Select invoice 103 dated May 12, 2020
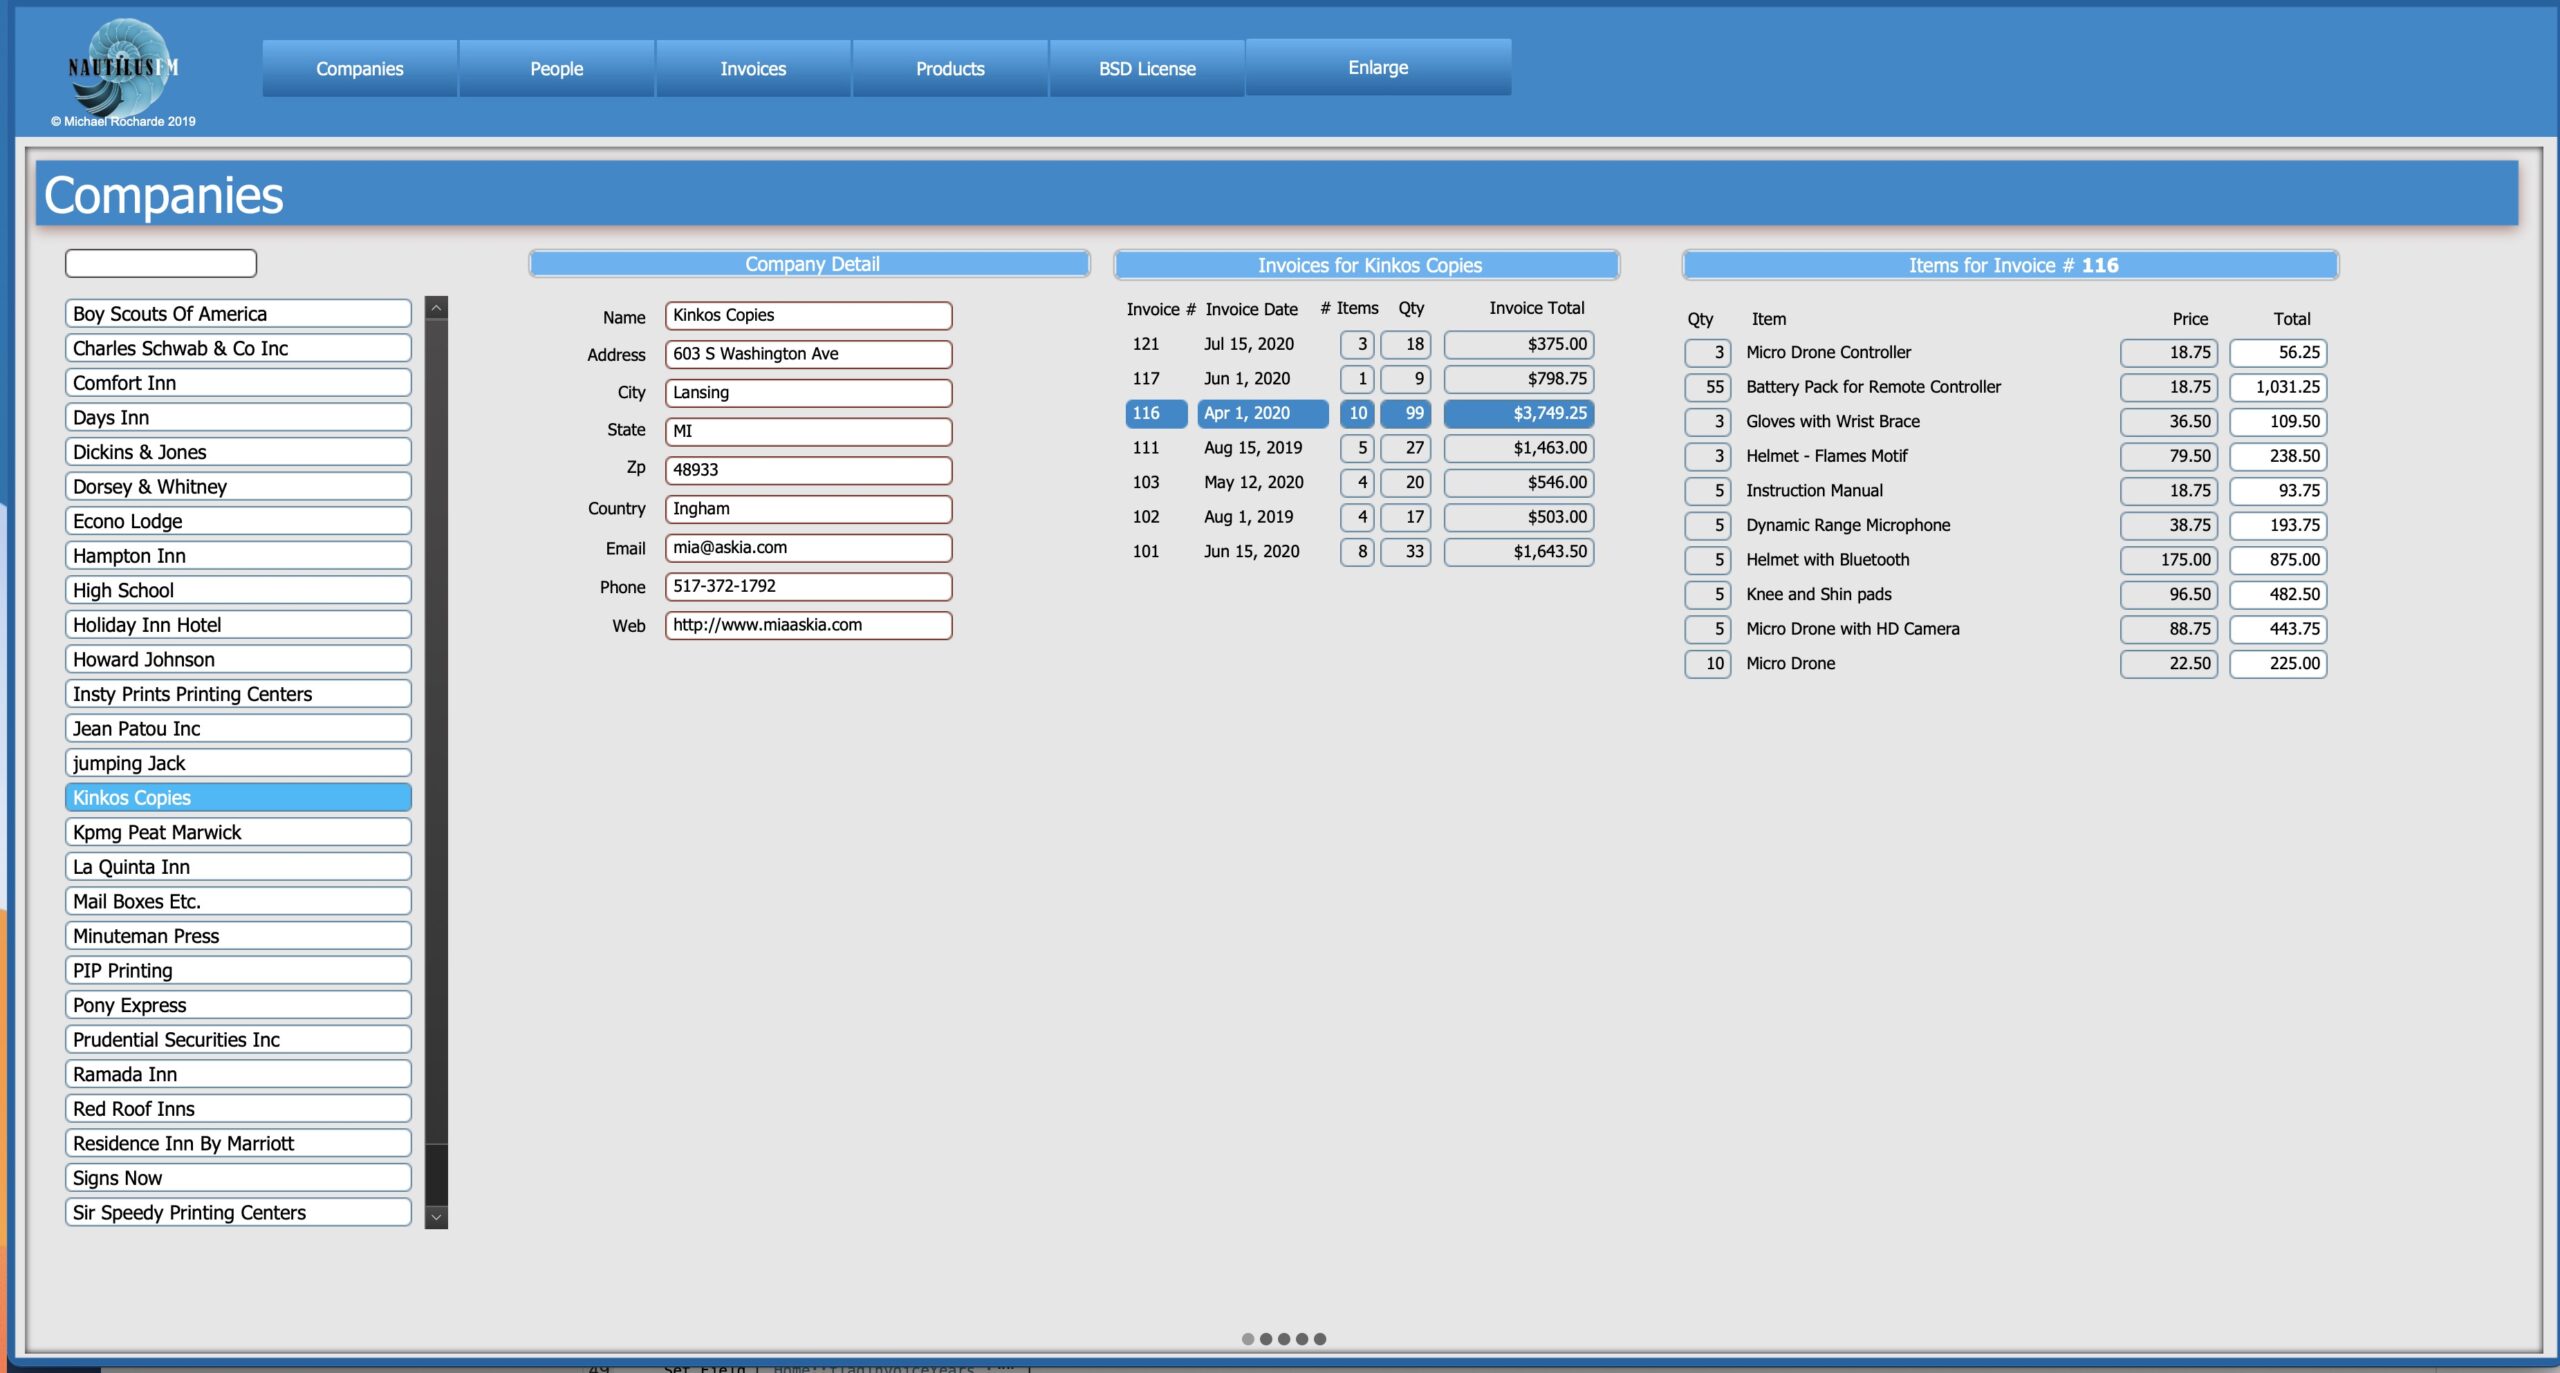 (x=1360, y=482)
